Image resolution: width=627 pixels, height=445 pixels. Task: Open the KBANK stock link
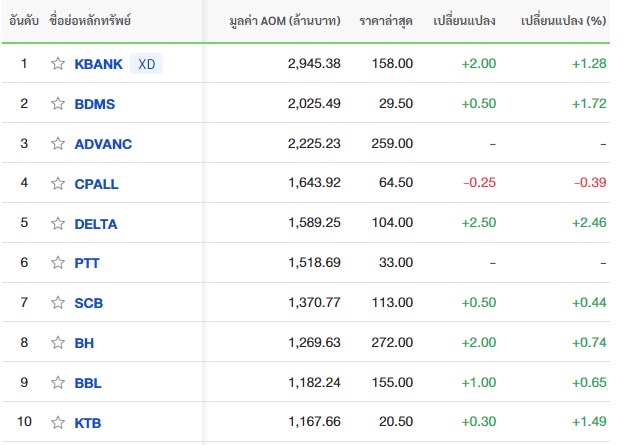pos(99,64)
